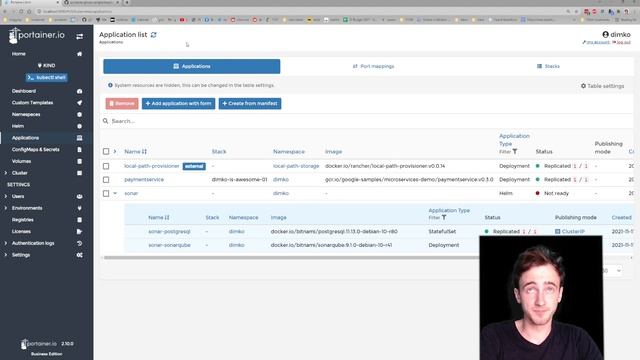Click the Helm icon in sidebar
Viewport: 640px width, 360px height.
[80, 127]
